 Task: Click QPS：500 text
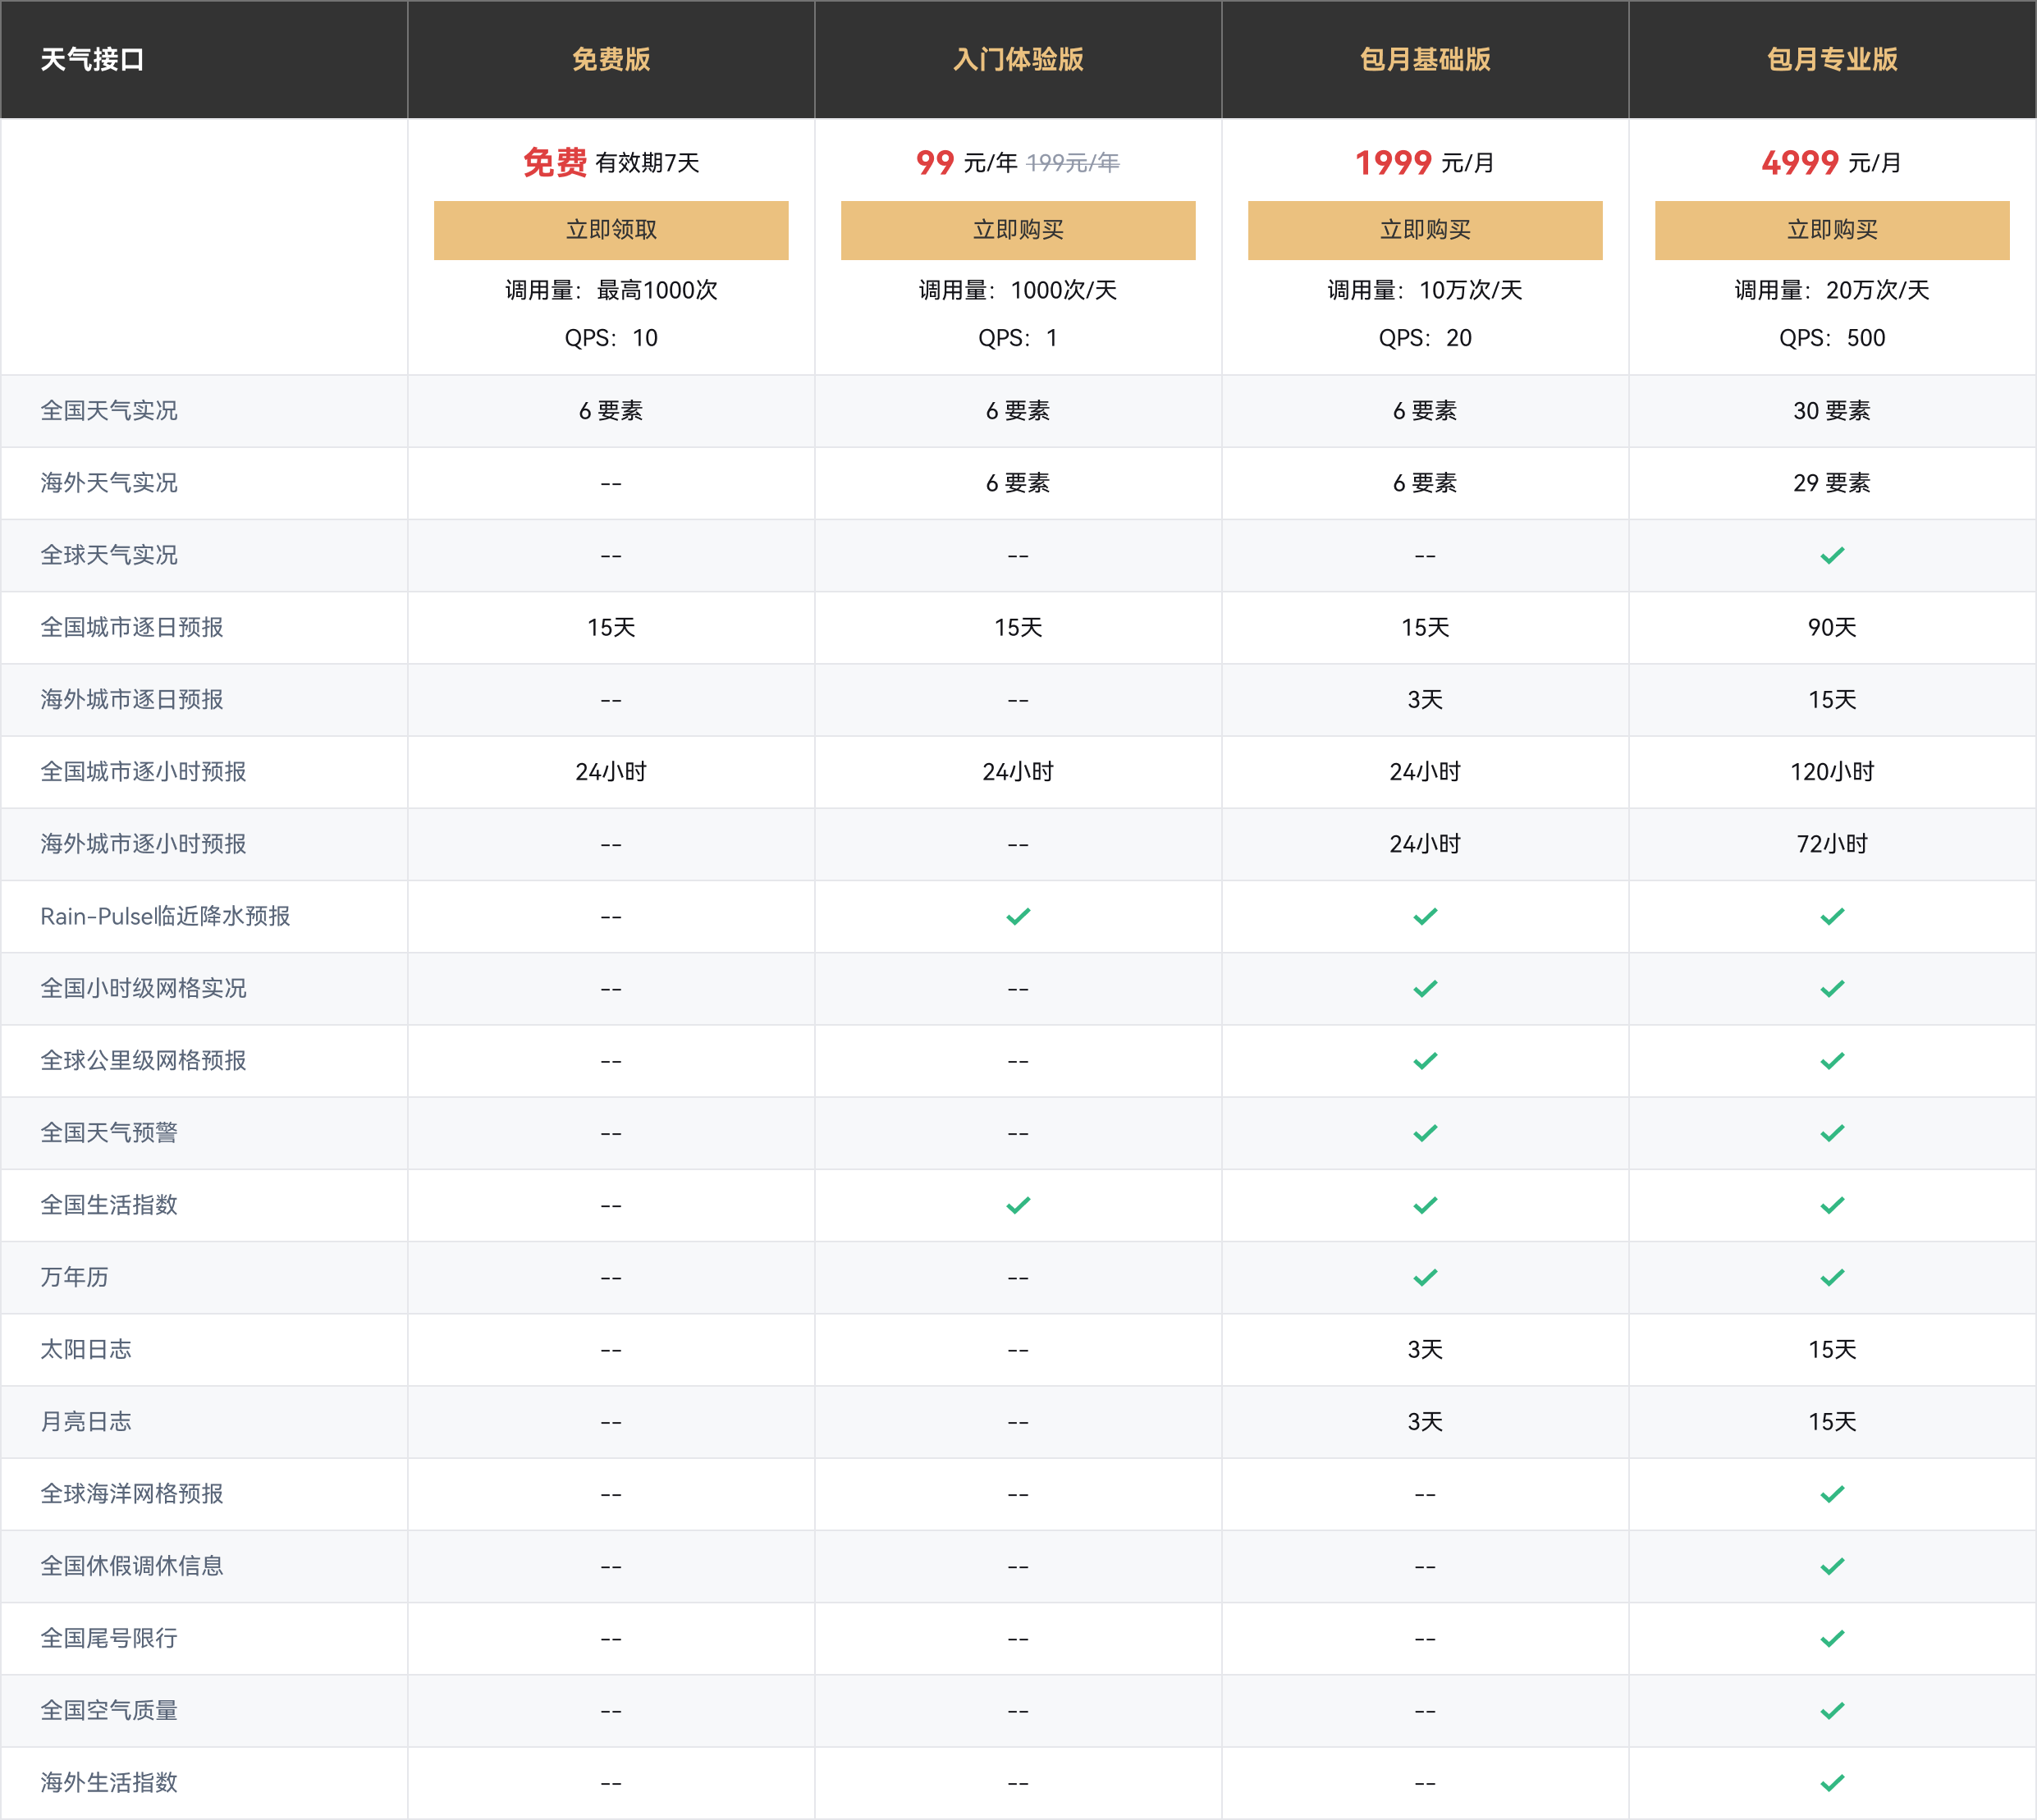pyautogui.click(x=1832, y=338)
